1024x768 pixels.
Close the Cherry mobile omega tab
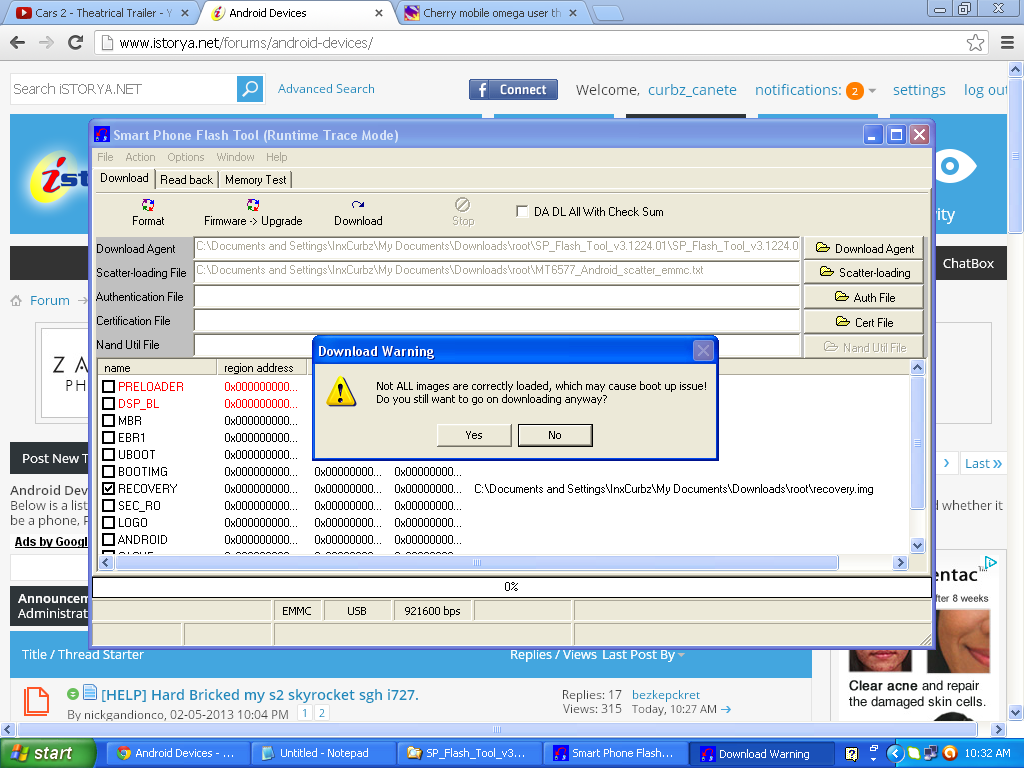tap(573, 13)
